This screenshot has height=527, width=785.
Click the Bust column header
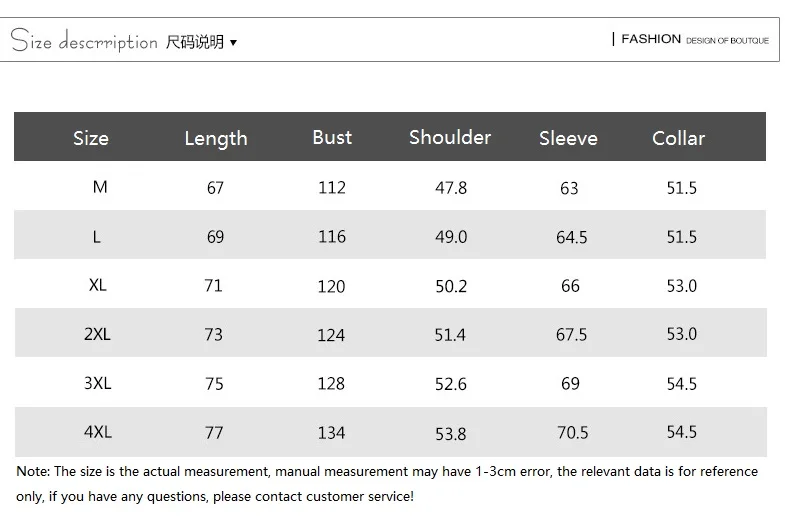click(332, 138)
